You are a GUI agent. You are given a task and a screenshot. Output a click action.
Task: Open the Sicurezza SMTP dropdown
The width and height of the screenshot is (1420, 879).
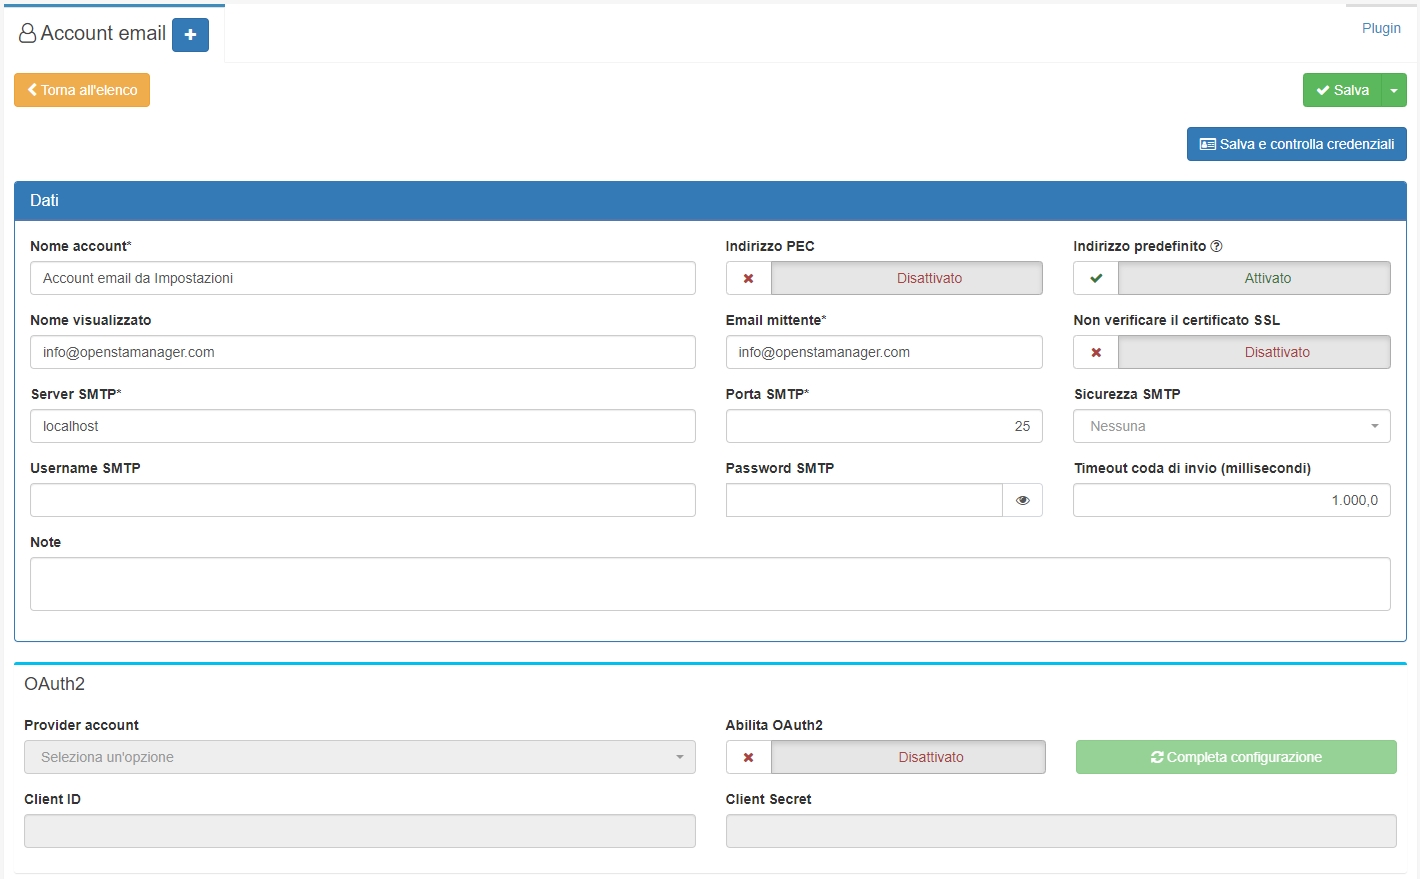[1231, 426]
